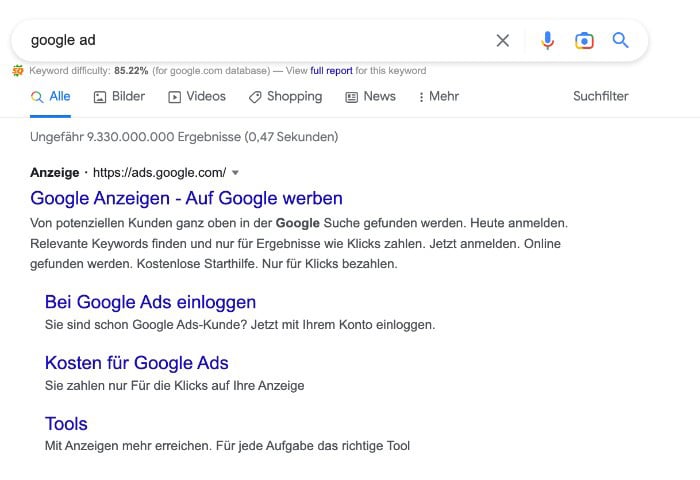Open image search with the camera icon
This screenshot has width=700, height=480.
click(584, 41)
